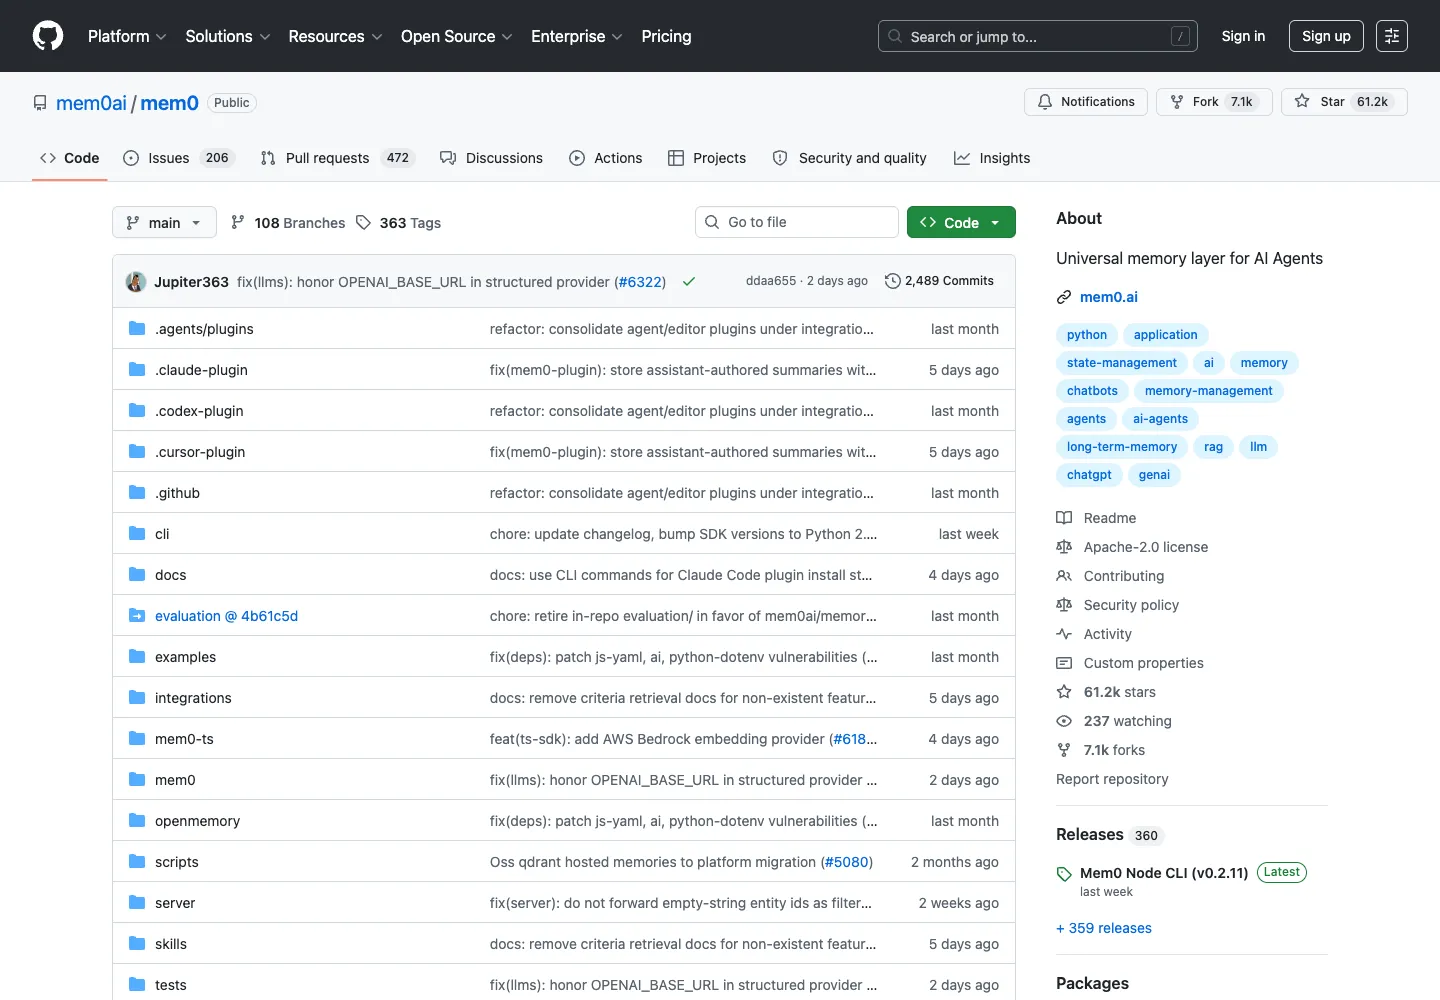Click the scale icon beside Apache-2.0 license
The height and width of the screenshot is (1000, 1440).
pos(1064,547)
